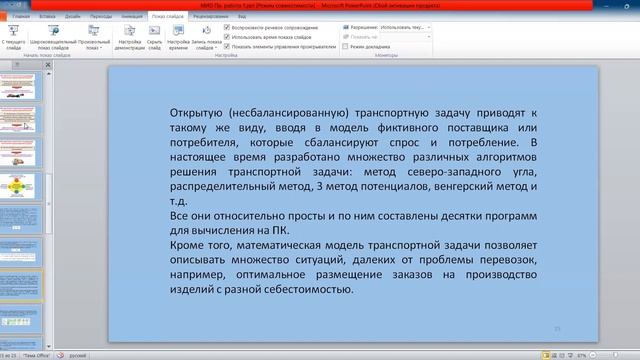Image resolution: width=640 pixels, height=360 pixels.
Task: Toggle Show Media Controls checkbox
Action: (227, 47)
